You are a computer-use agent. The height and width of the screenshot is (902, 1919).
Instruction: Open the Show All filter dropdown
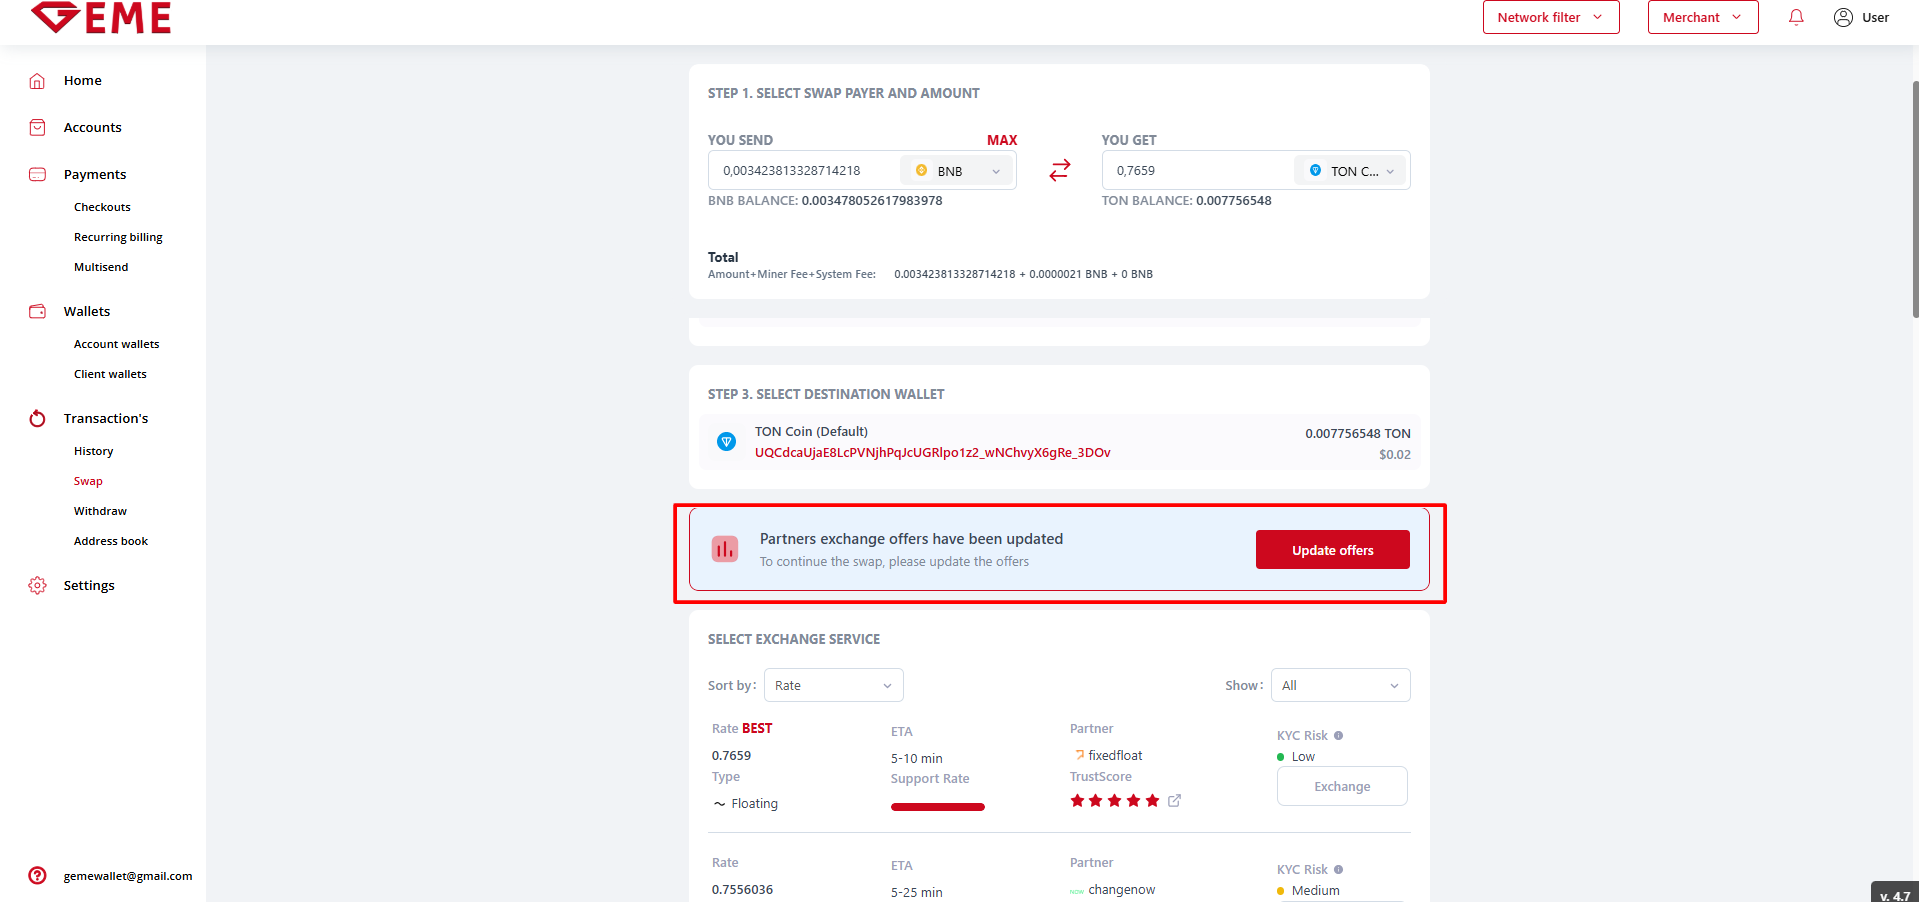[1340, 685]
